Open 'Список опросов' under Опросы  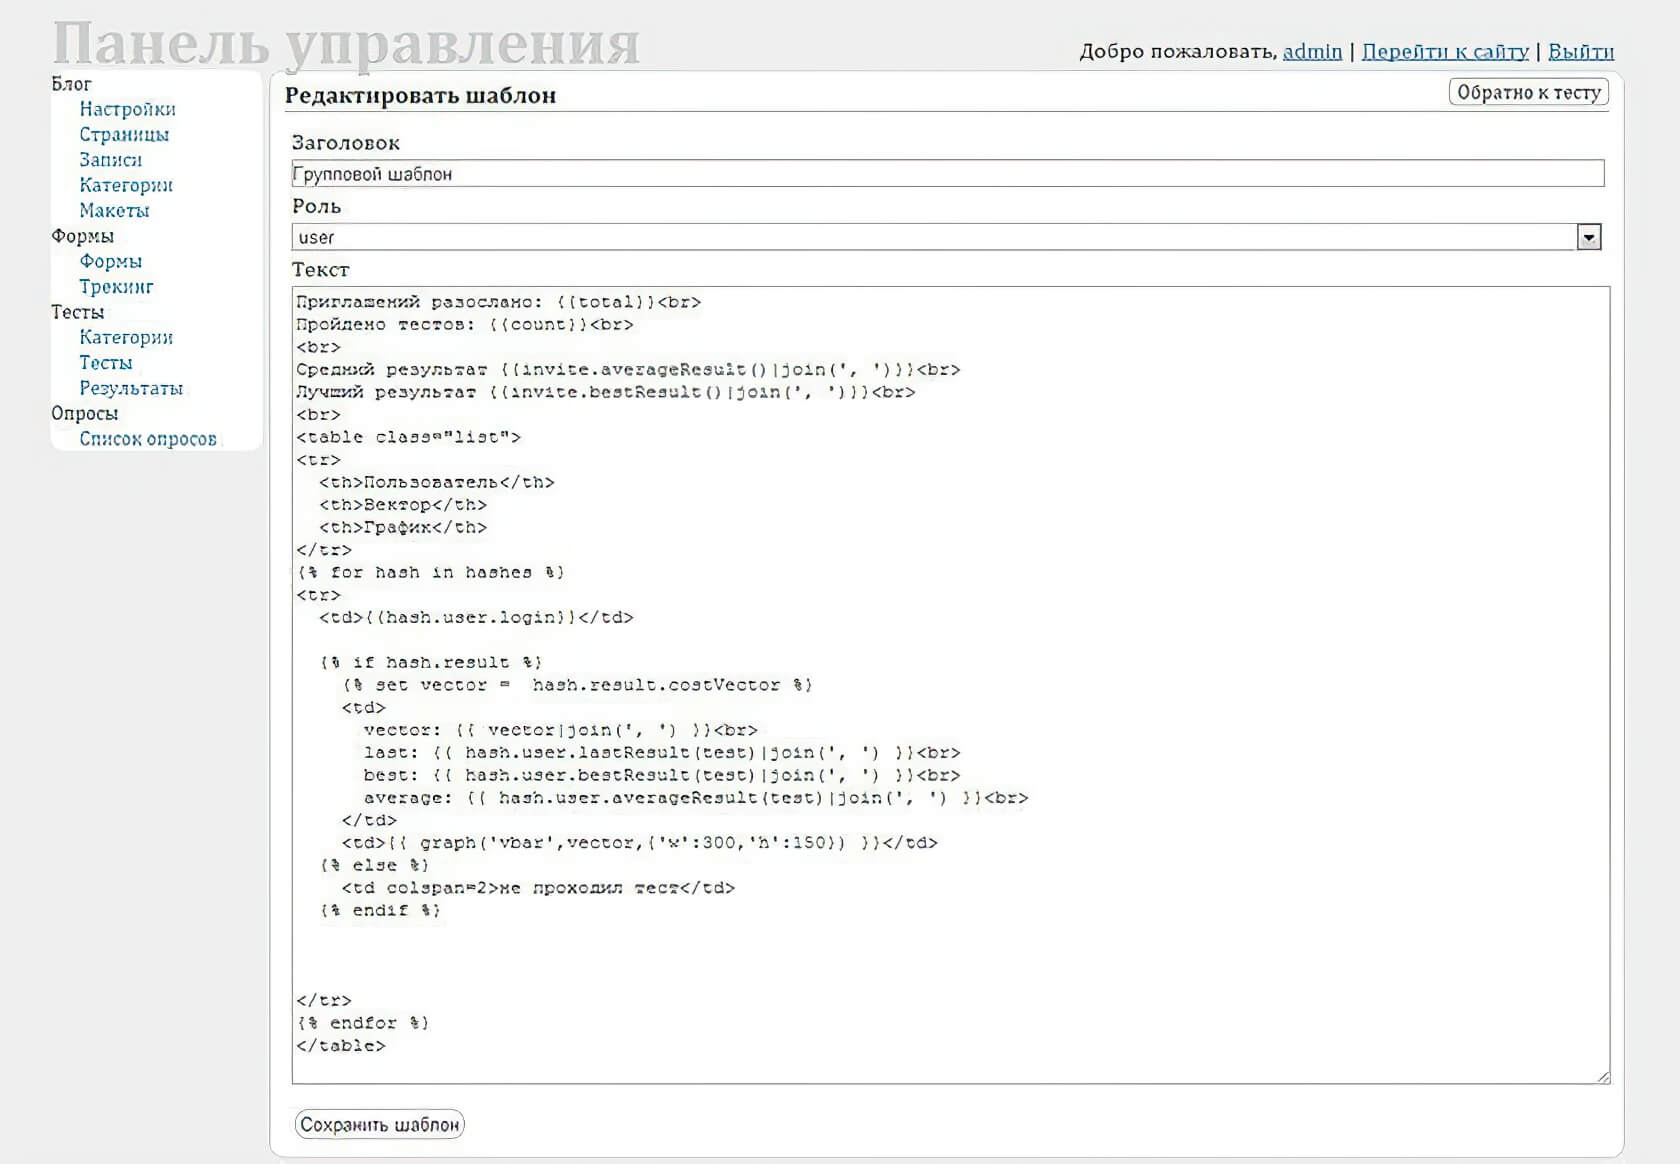click(148, 439)
